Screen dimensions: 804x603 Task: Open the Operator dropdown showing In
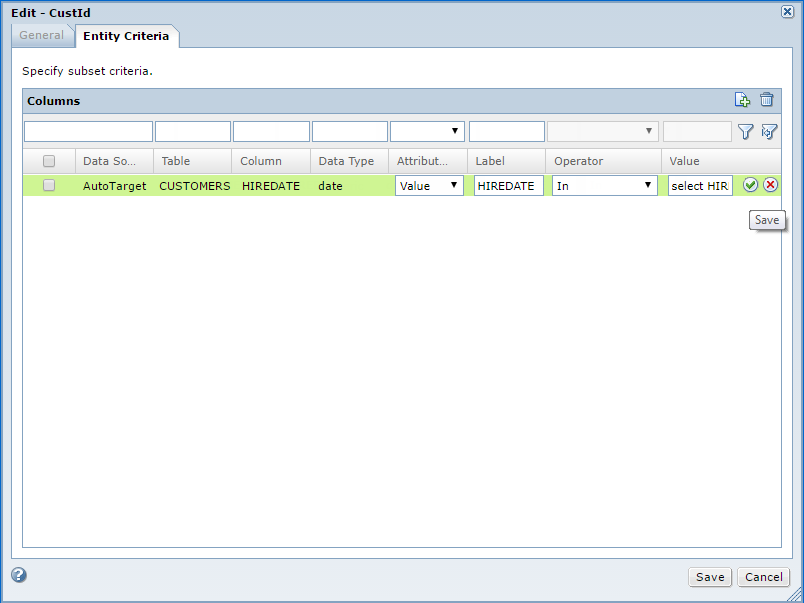605,186
